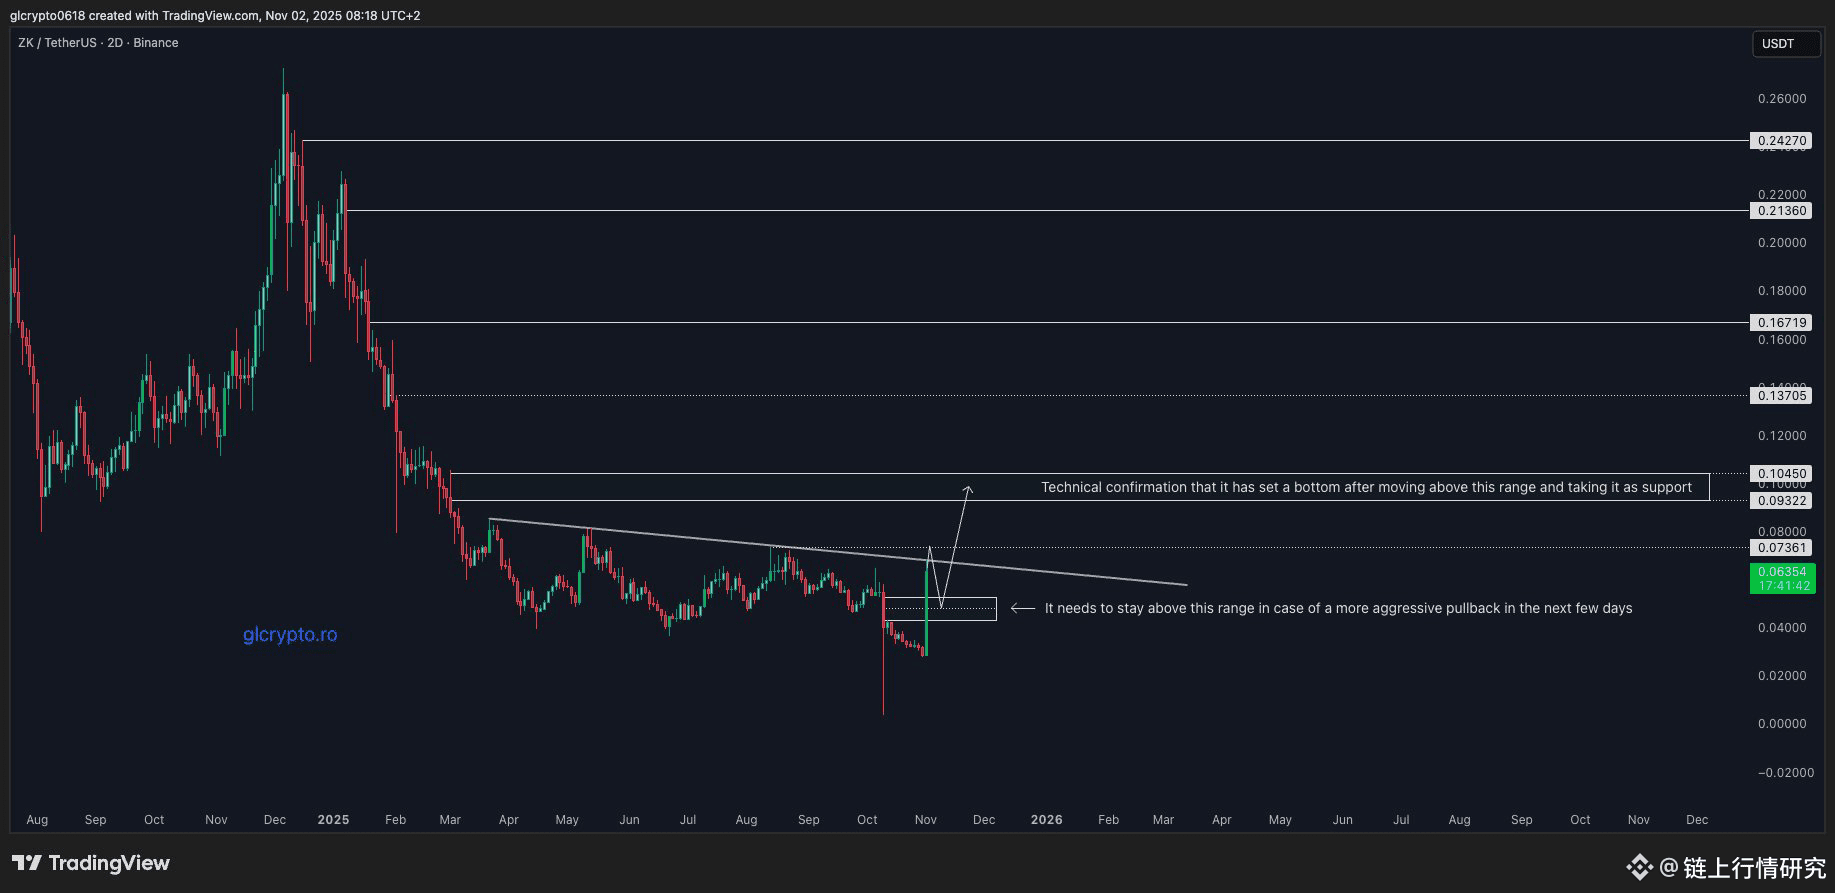This screenshot has height=893, width=1835.
Task: Click the 0.26000 price scale value
Action: click(1782, 99)
